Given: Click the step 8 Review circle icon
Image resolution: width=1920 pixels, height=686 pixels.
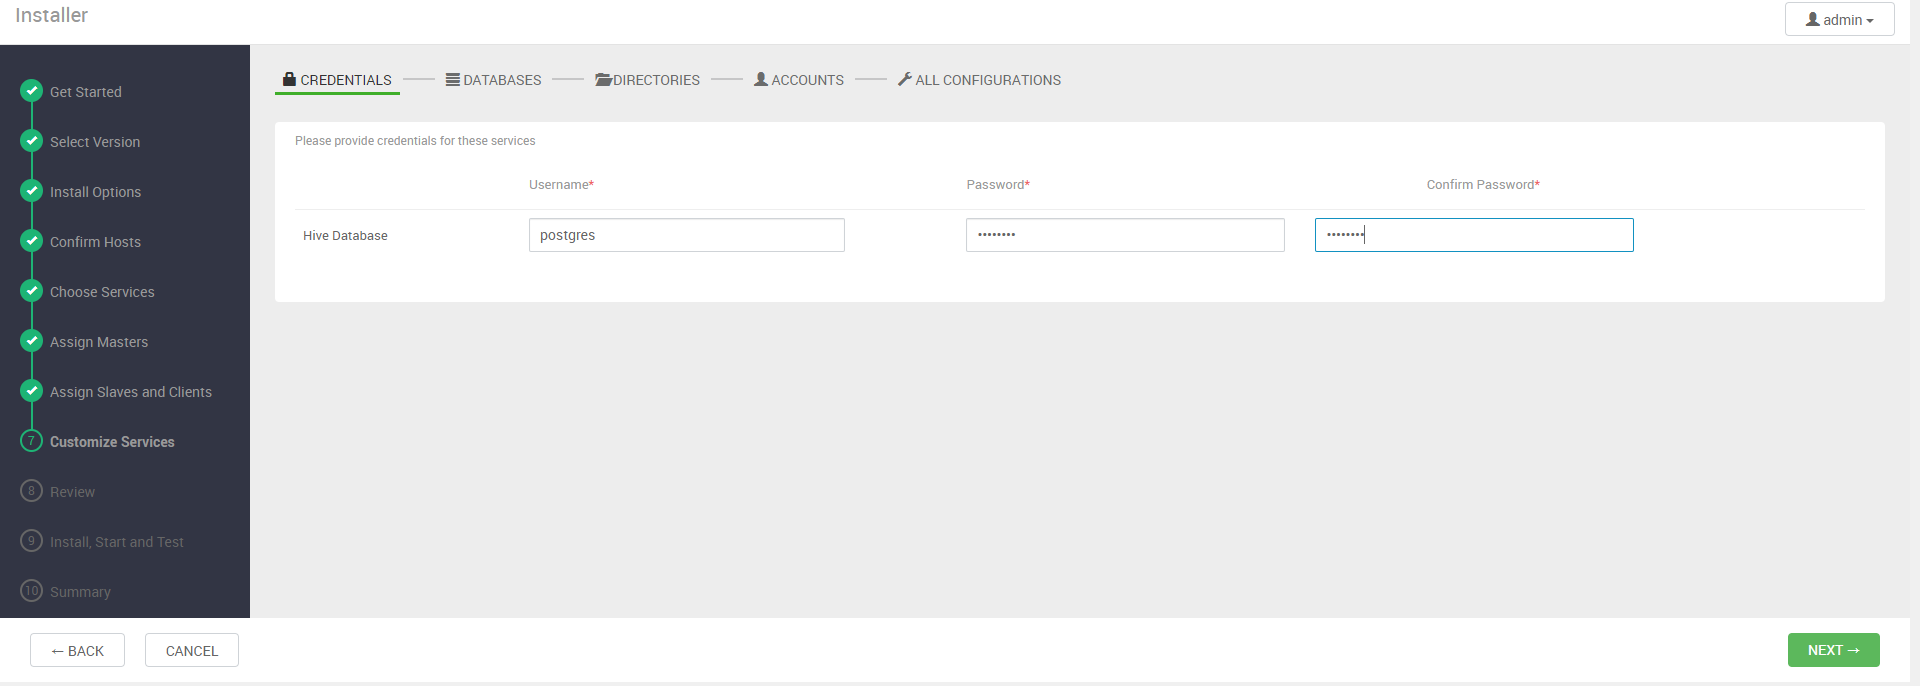Looking at the screenshot, I should point(31,491).
